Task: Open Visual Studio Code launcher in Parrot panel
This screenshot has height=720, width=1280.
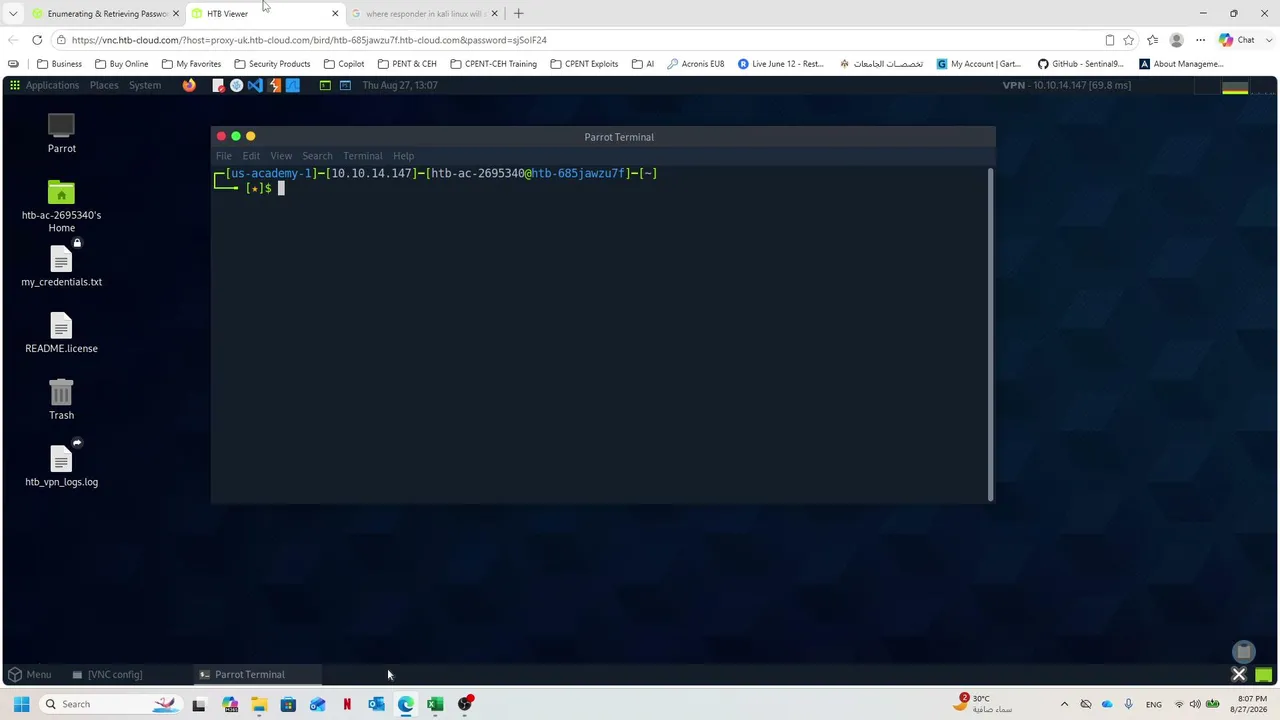Action: coord(255,85)
